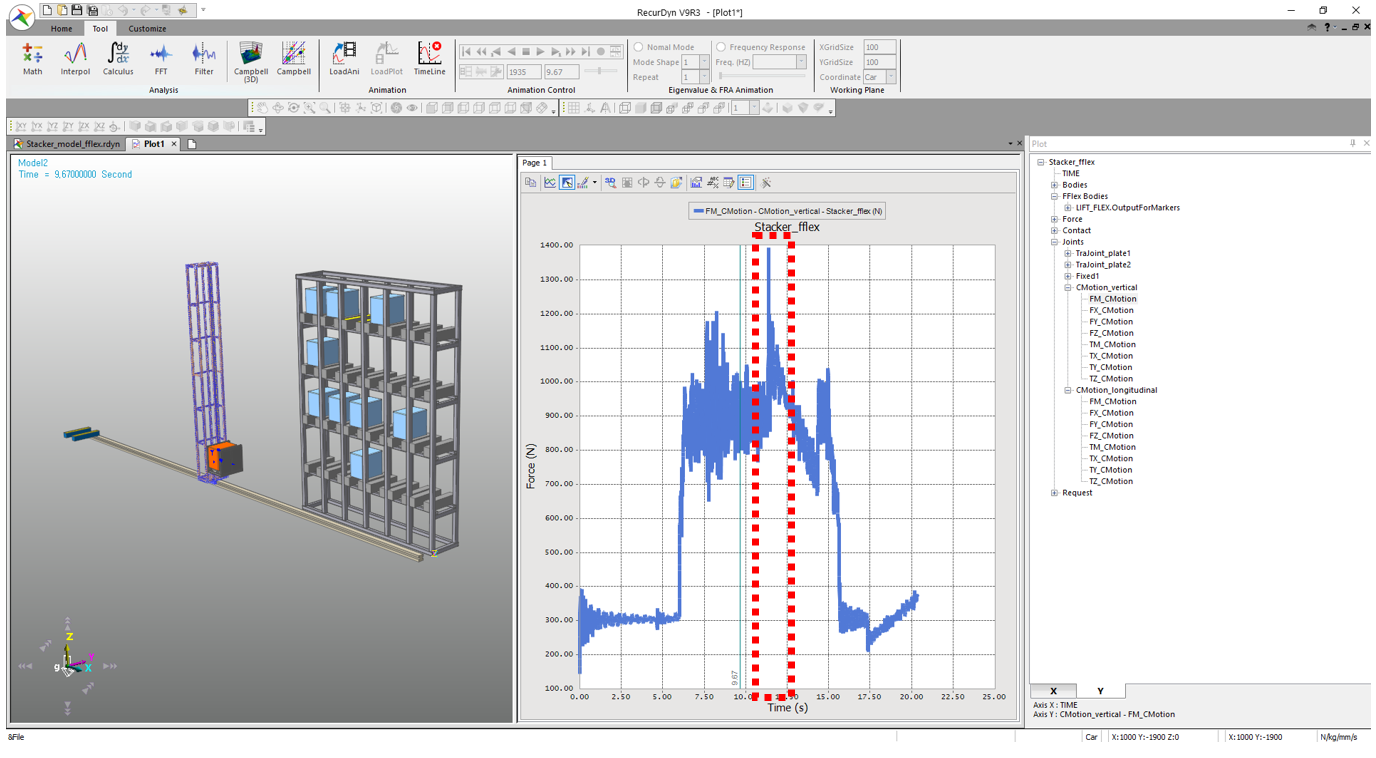Expand the Request tree node
The height and width of the screenshot is (758, 1376).
pyautogui.click(x=1054, y=493)
